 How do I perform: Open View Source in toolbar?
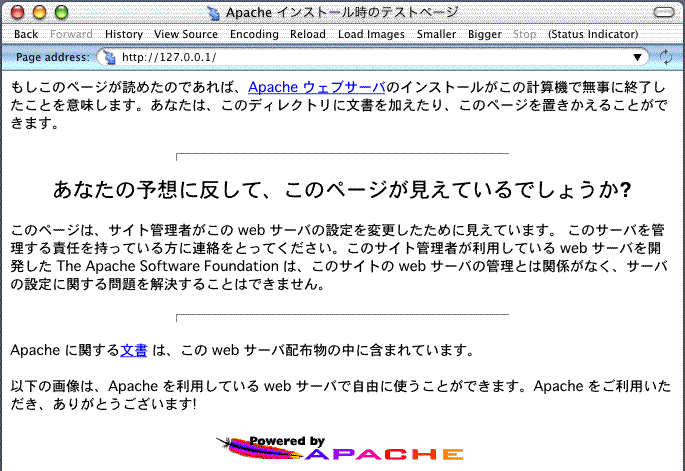(x=186, y=34)
